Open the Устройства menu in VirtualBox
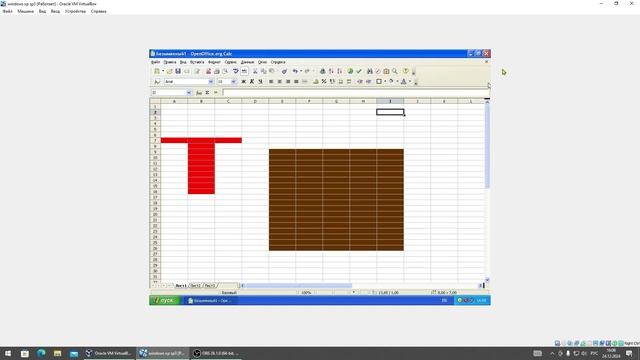 (x=76, y=11)
